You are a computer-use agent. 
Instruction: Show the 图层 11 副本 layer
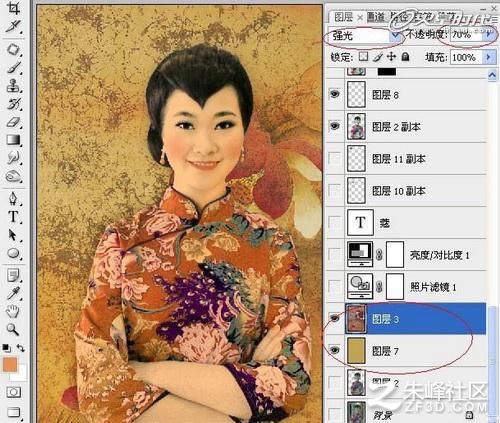[335, 158]
